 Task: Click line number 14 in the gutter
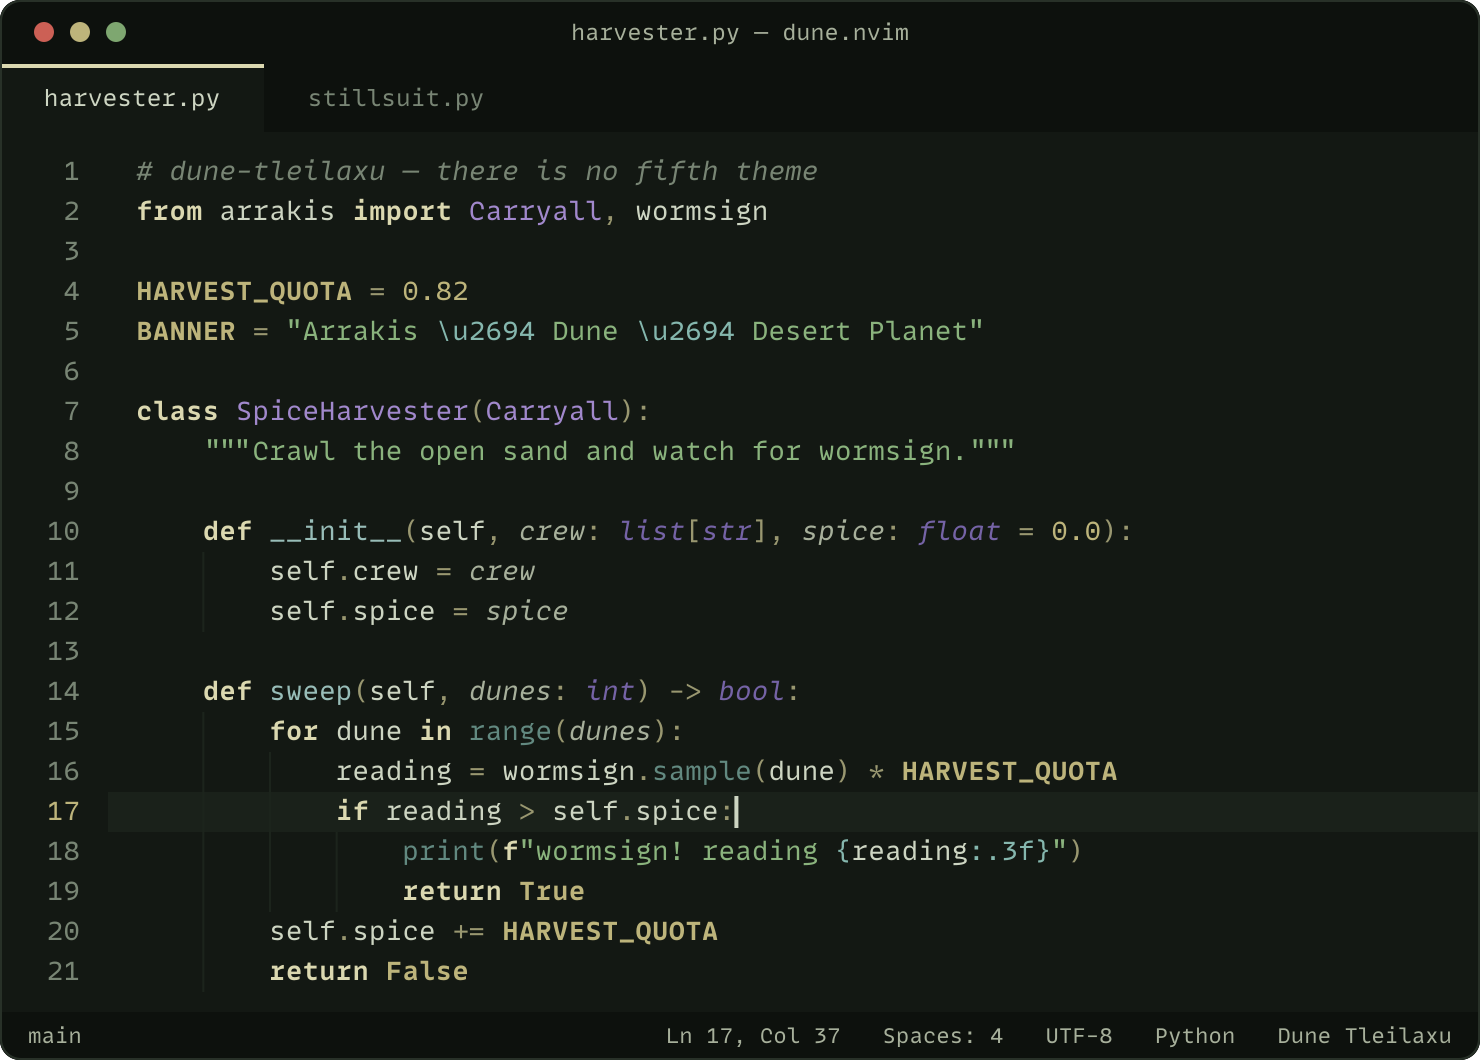(63, 691)
